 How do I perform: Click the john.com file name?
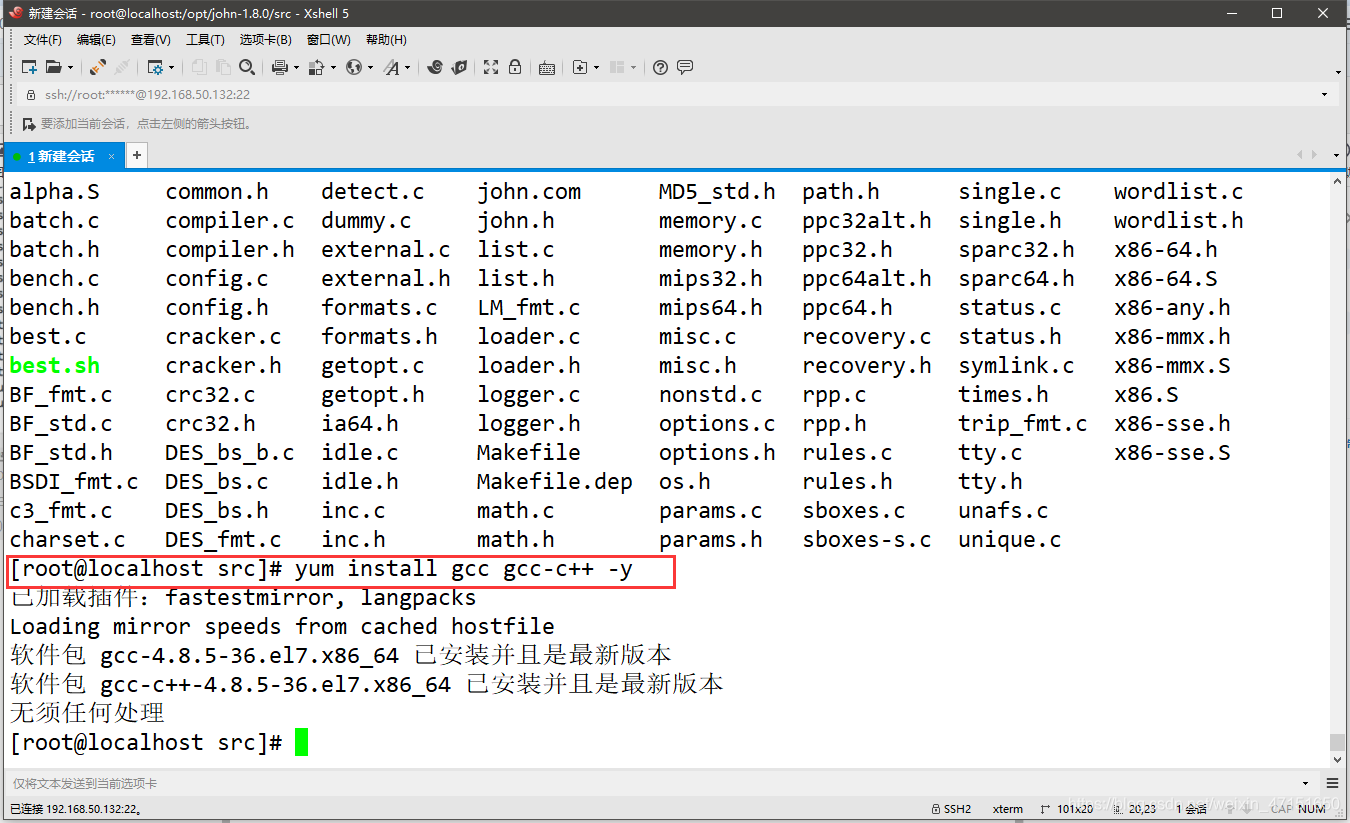coord(529,192)
